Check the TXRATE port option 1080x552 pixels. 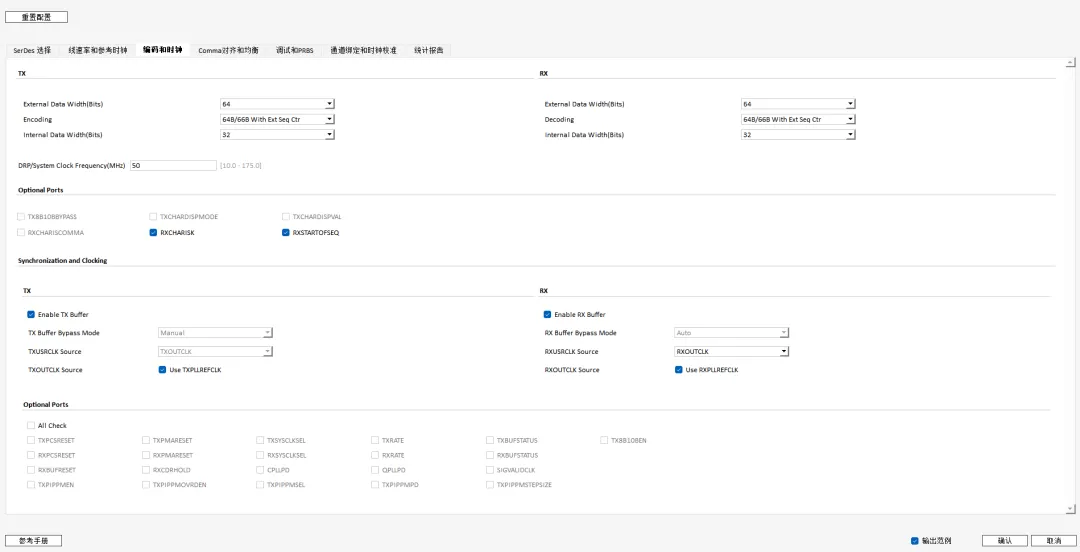pos(375,440)
